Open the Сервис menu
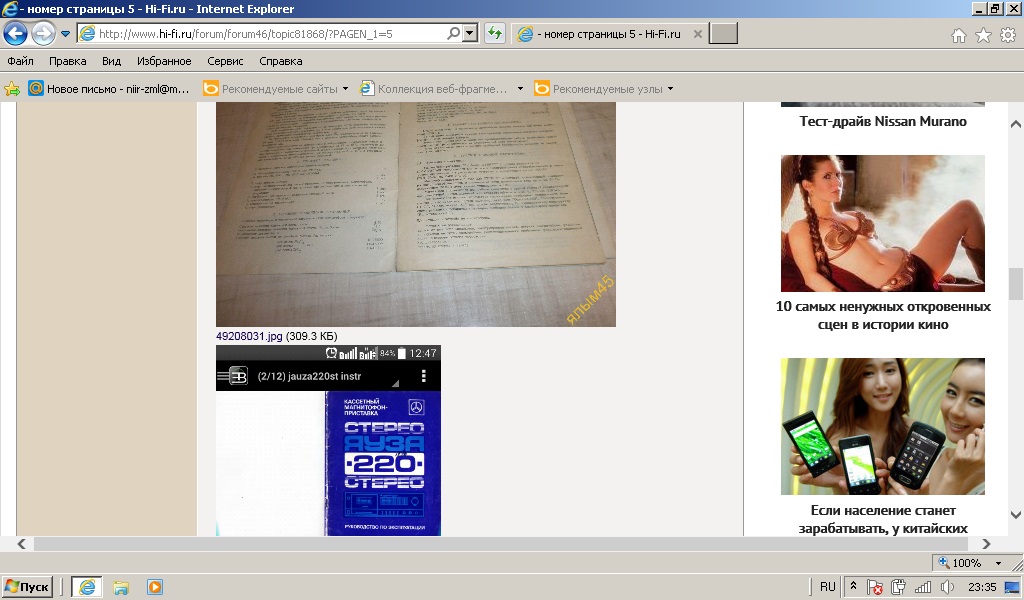 225,61
